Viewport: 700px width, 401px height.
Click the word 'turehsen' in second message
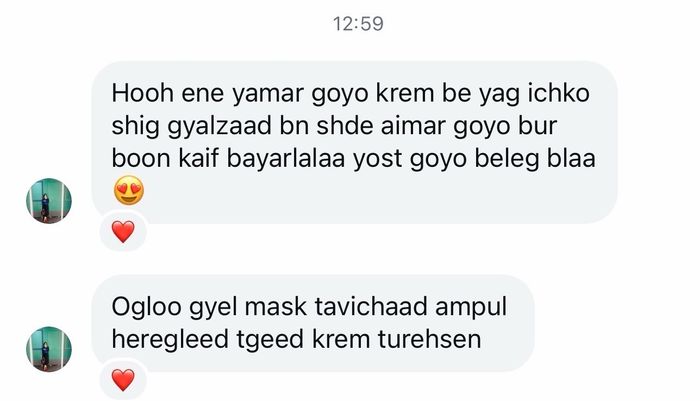pos(429,339)
